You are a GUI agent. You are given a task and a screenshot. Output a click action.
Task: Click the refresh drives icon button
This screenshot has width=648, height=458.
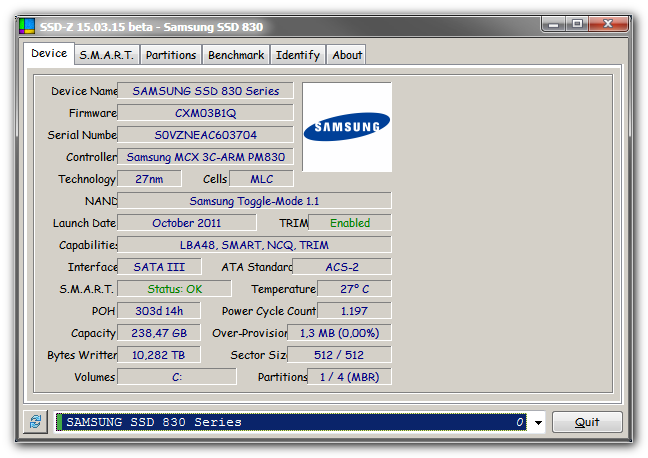point(35,422)
